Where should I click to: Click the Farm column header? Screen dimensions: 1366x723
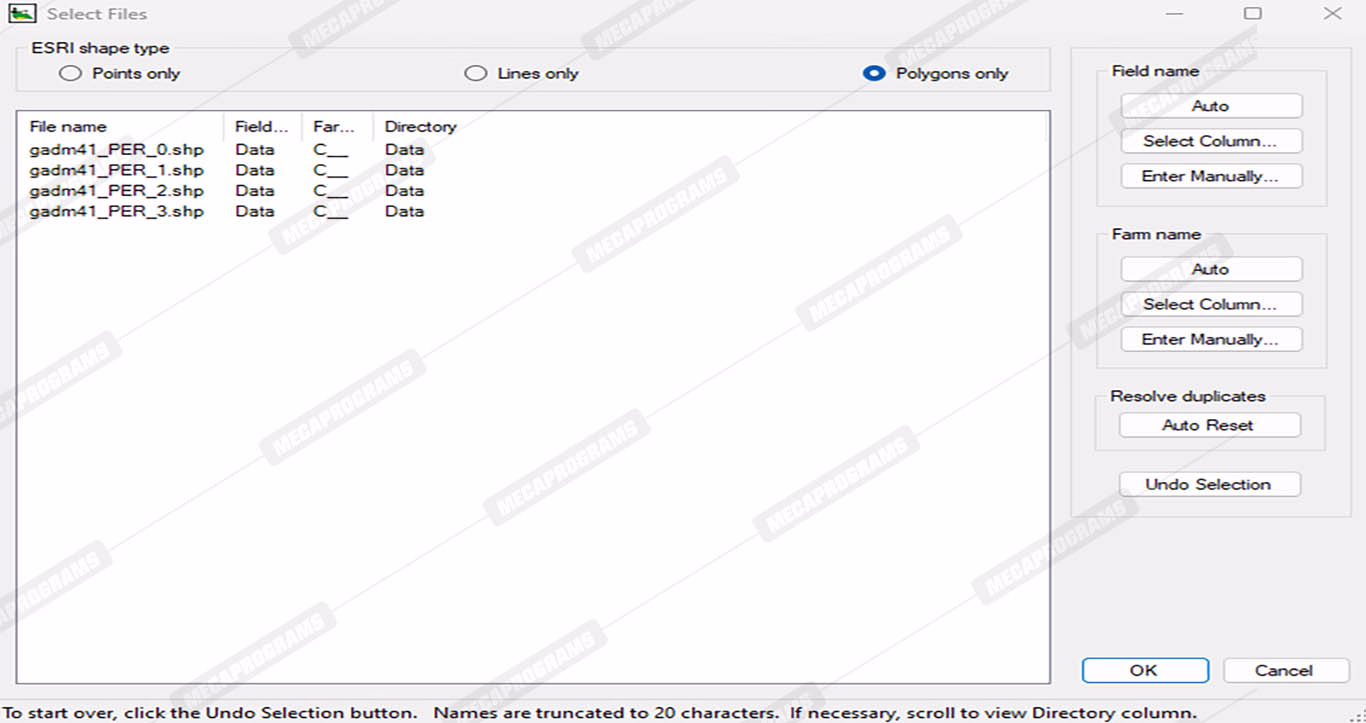click(338, 126)
